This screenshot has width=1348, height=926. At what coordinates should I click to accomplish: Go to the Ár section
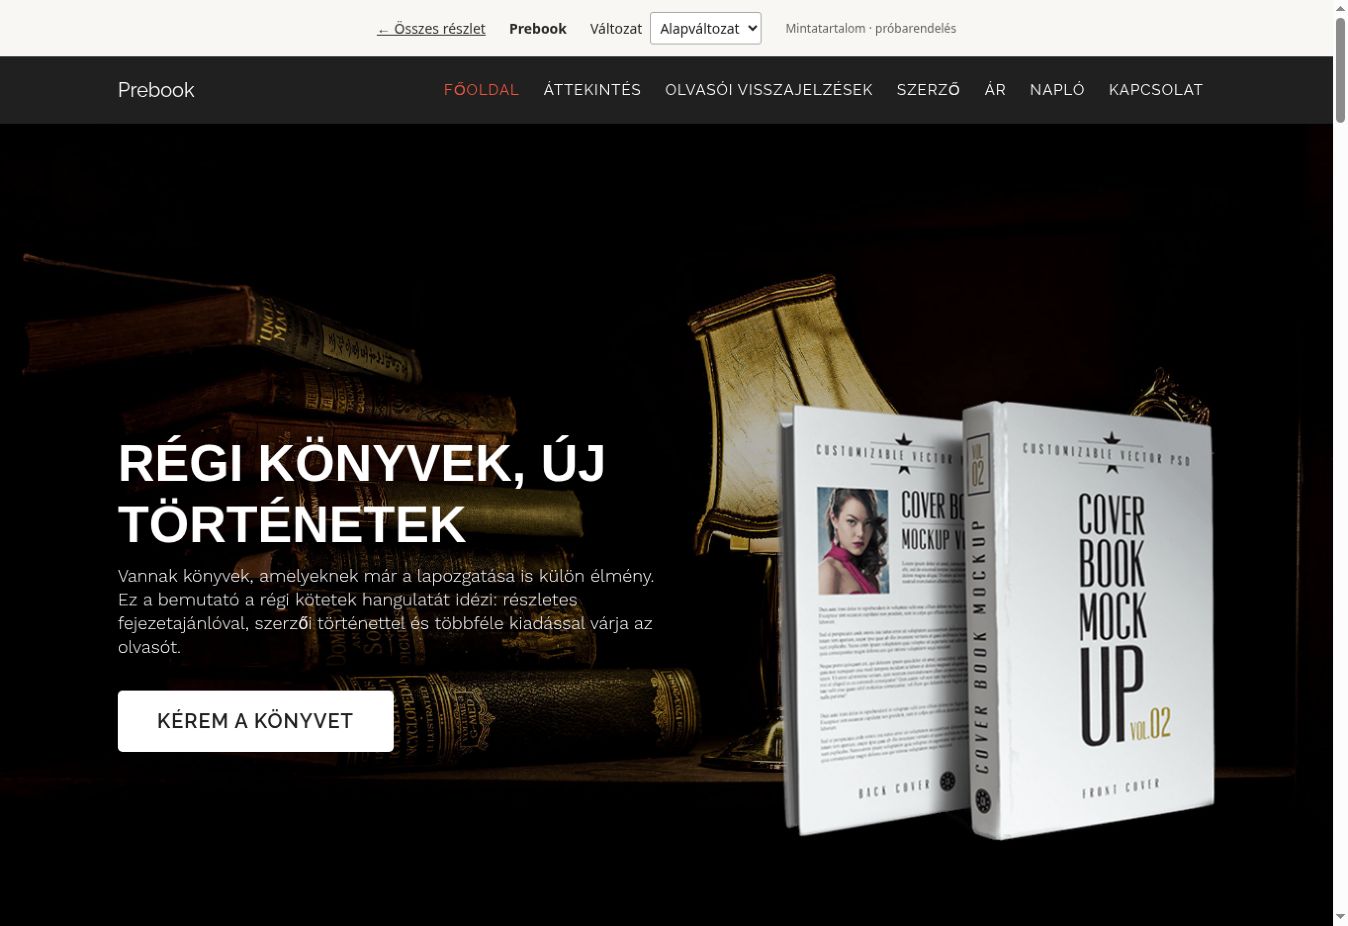coord(995,90)
